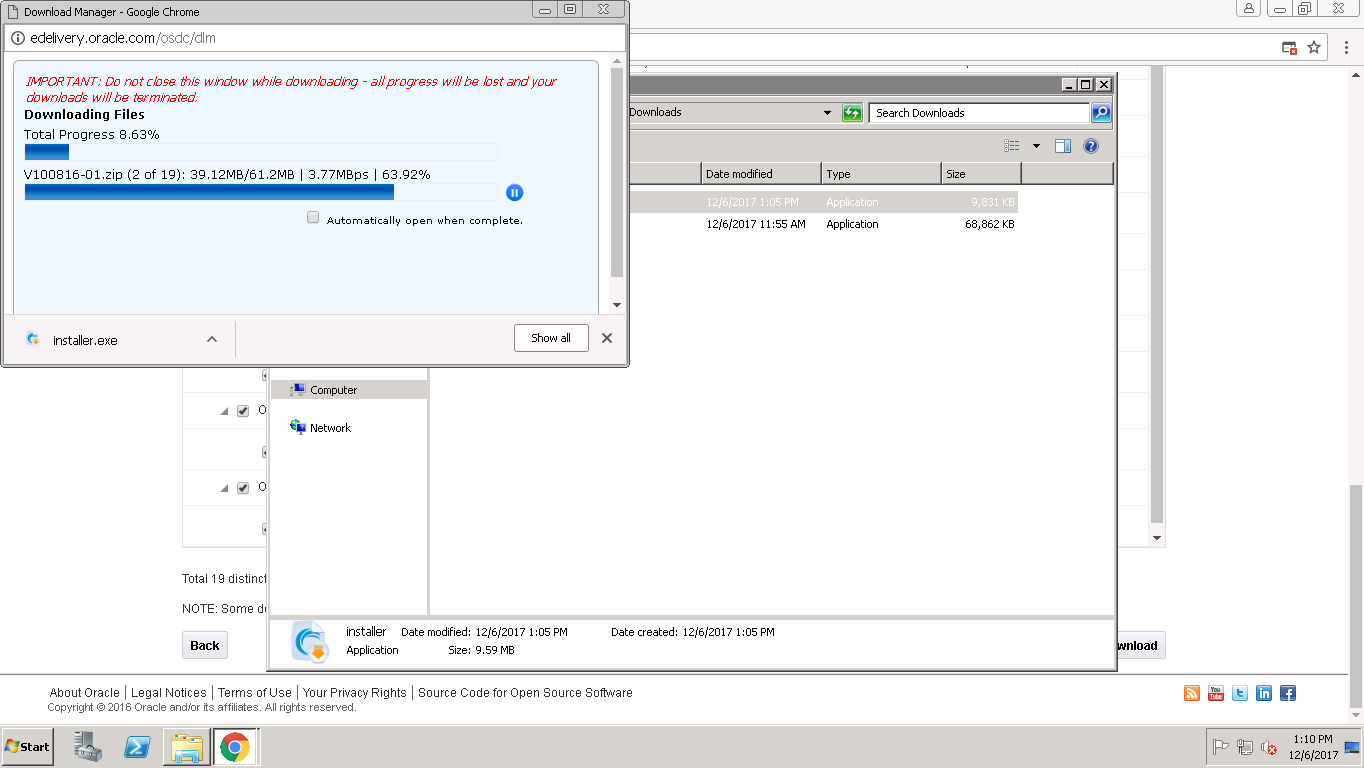This screenshot has height=768, width=1364.
Task: Pause the V100816-01.zip download
Action: point(514,192)
